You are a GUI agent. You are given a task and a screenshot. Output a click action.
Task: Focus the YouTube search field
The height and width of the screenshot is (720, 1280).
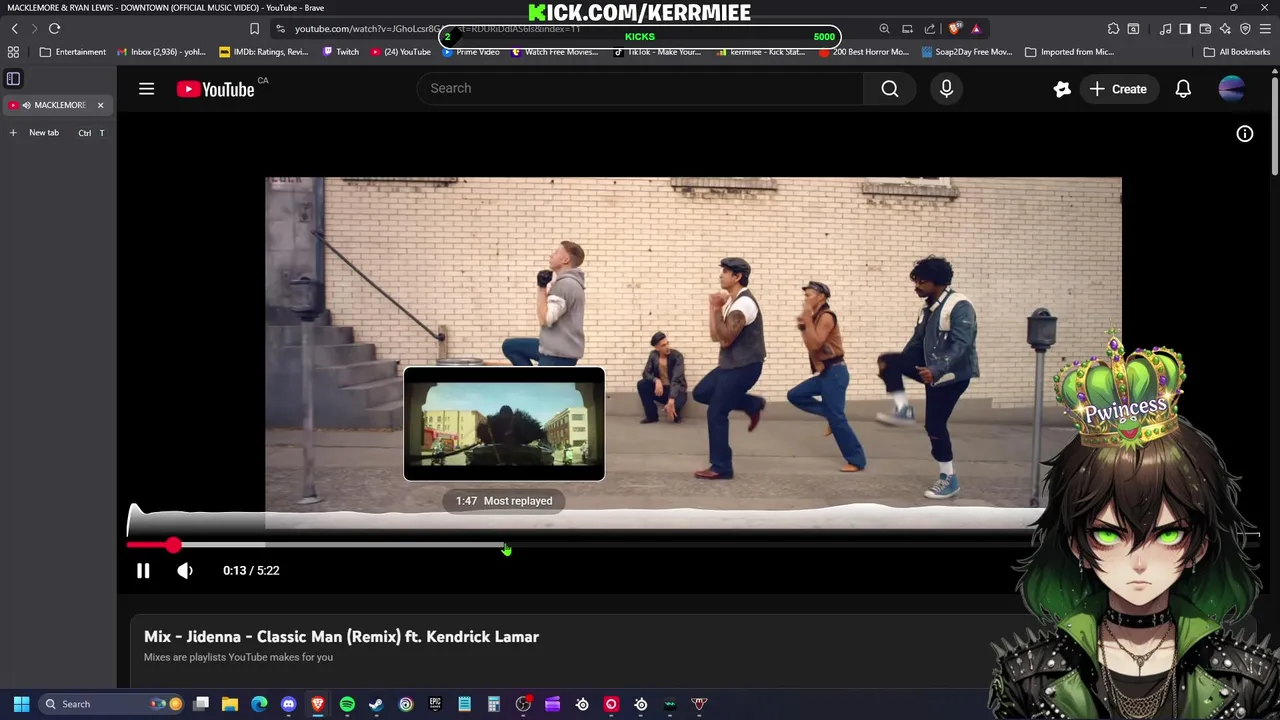pyautogui.click(x=640, y=89)
